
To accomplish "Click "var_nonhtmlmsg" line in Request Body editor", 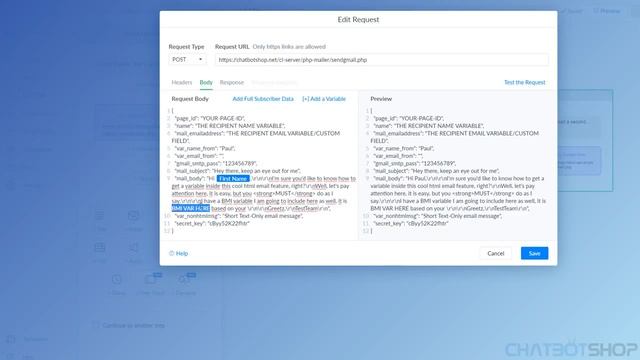I will click(x=239, y=216).
